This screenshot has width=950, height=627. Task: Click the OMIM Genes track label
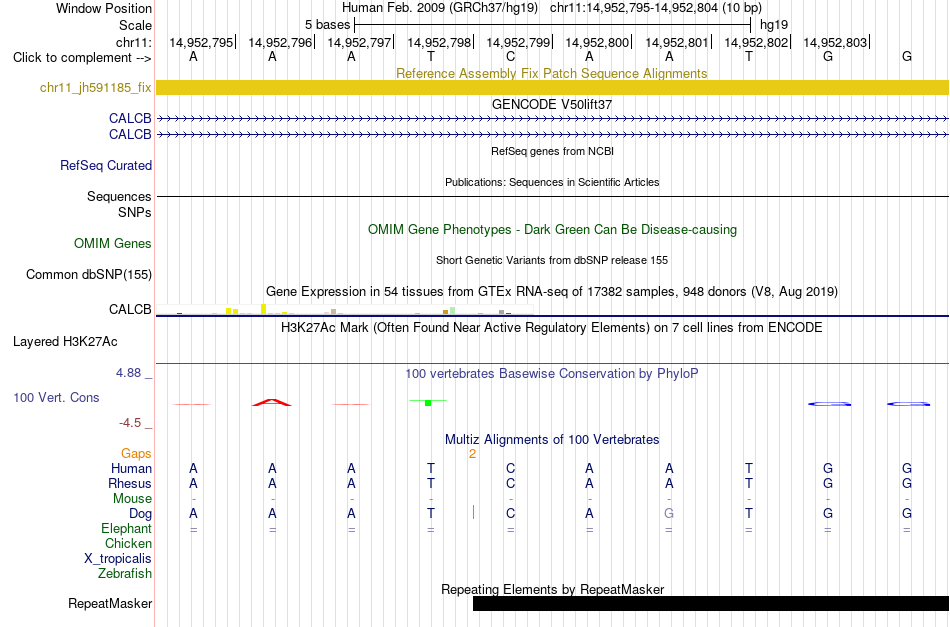pos(113,244)
